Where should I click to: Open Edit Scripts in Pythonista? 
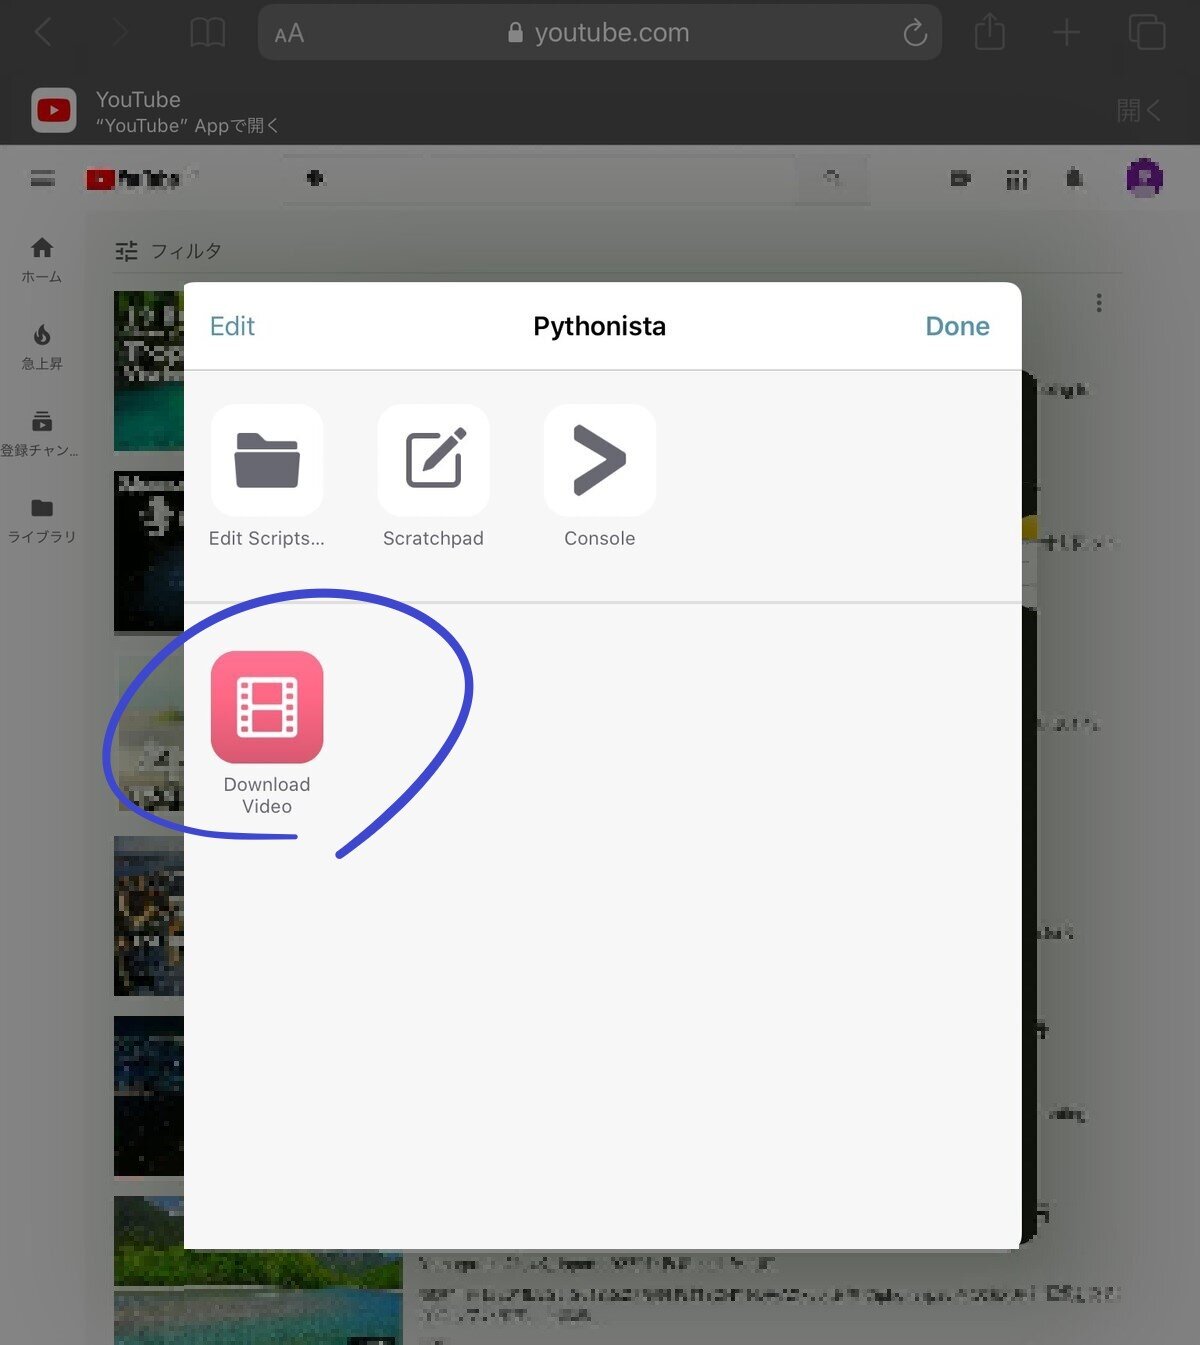tap(266, 460)
